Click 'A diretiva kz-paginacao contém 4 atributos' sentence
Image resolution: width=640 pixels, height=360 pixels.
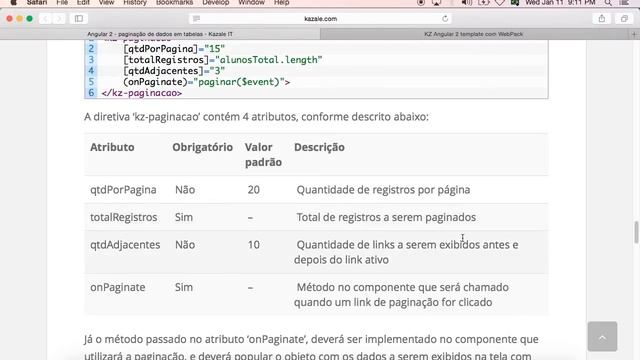tap(256, 117)
